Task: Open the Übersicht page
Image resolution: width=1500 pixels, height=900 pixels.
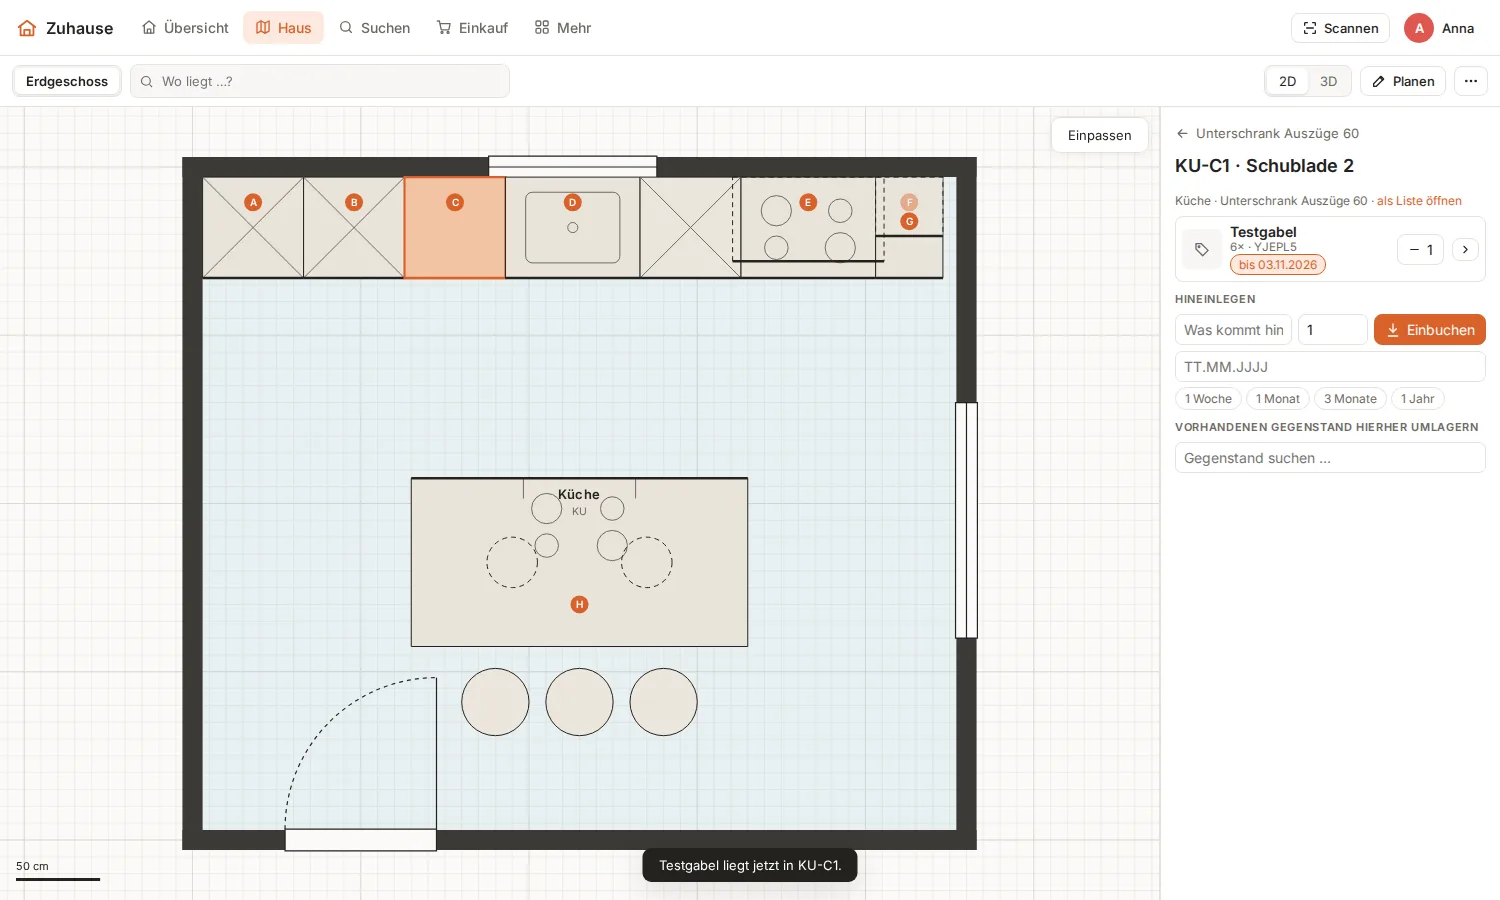Action: [x=185, y=28]
